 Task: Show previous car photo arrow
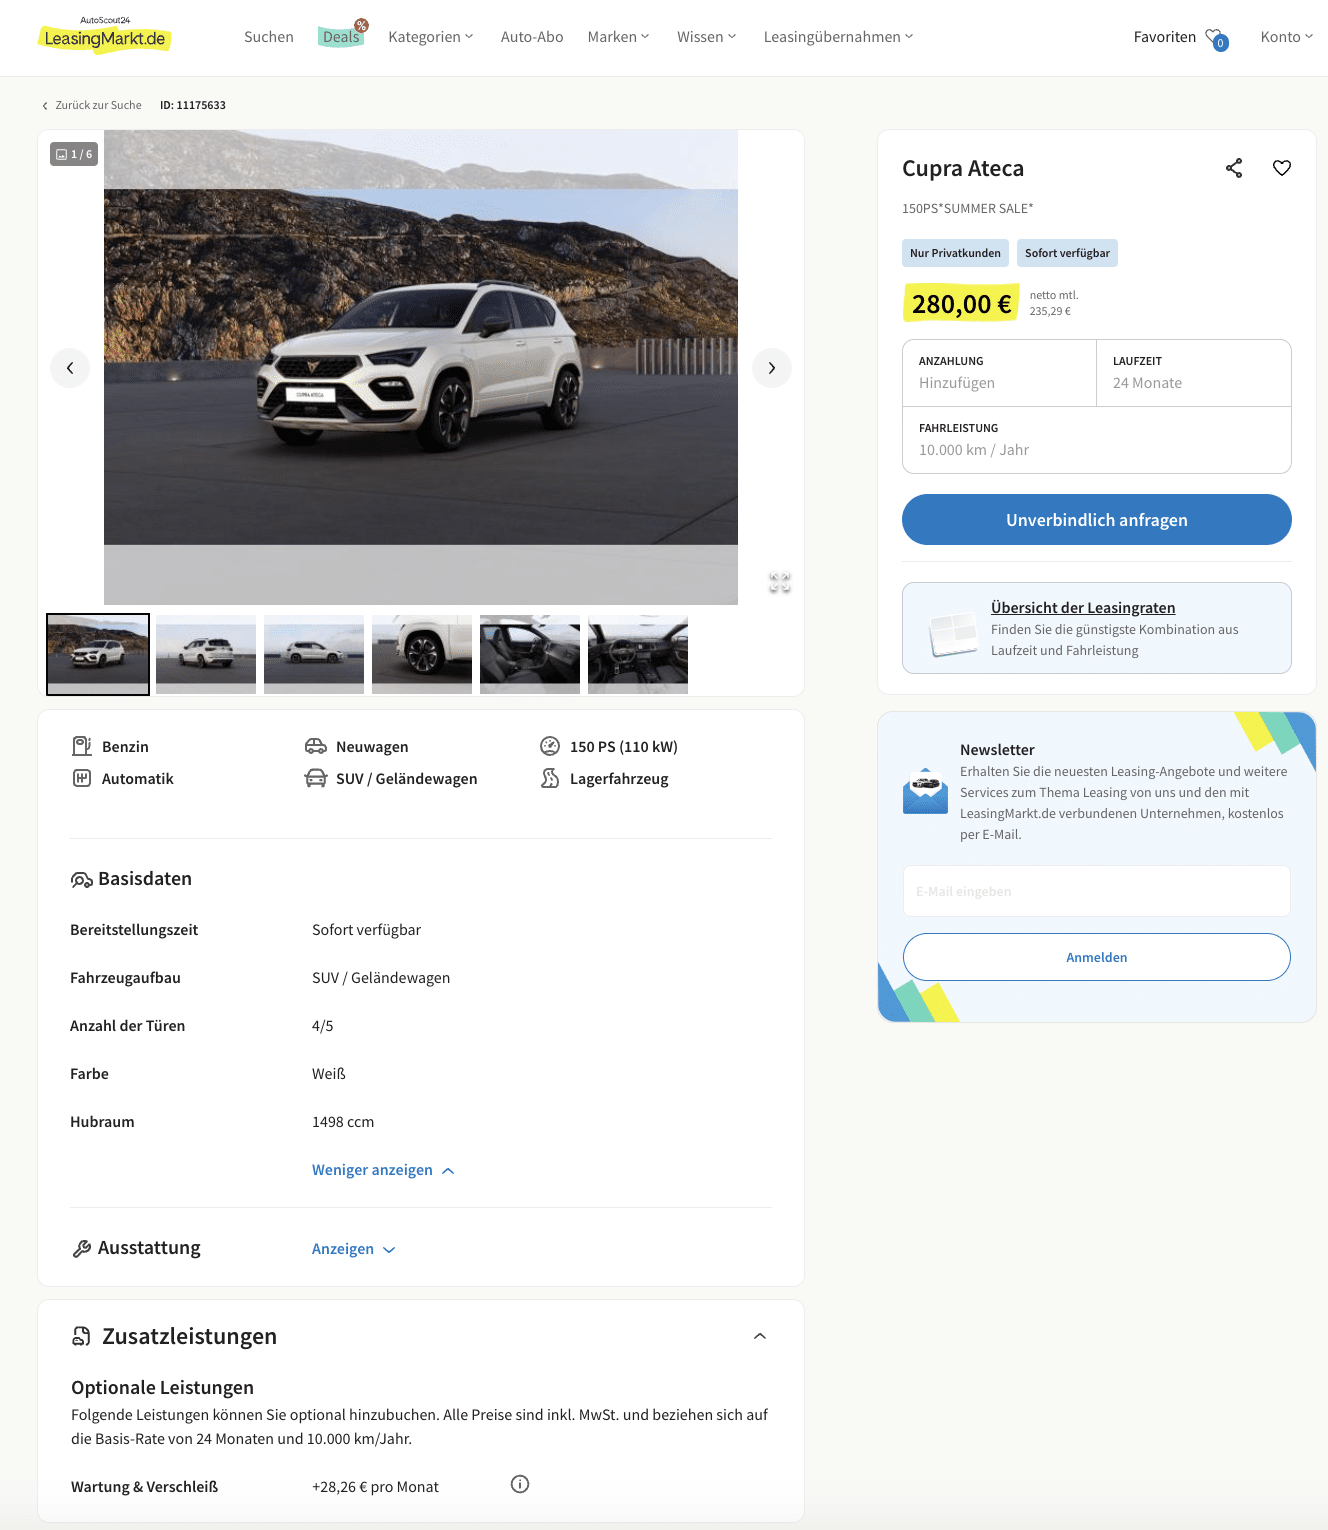pos(70,368)
